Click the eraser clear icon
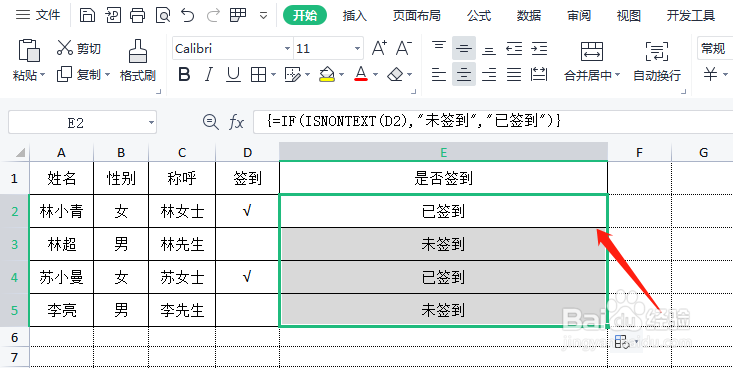Image resolution: width=733 pixels, height=368 pixels. pos(395,74)
